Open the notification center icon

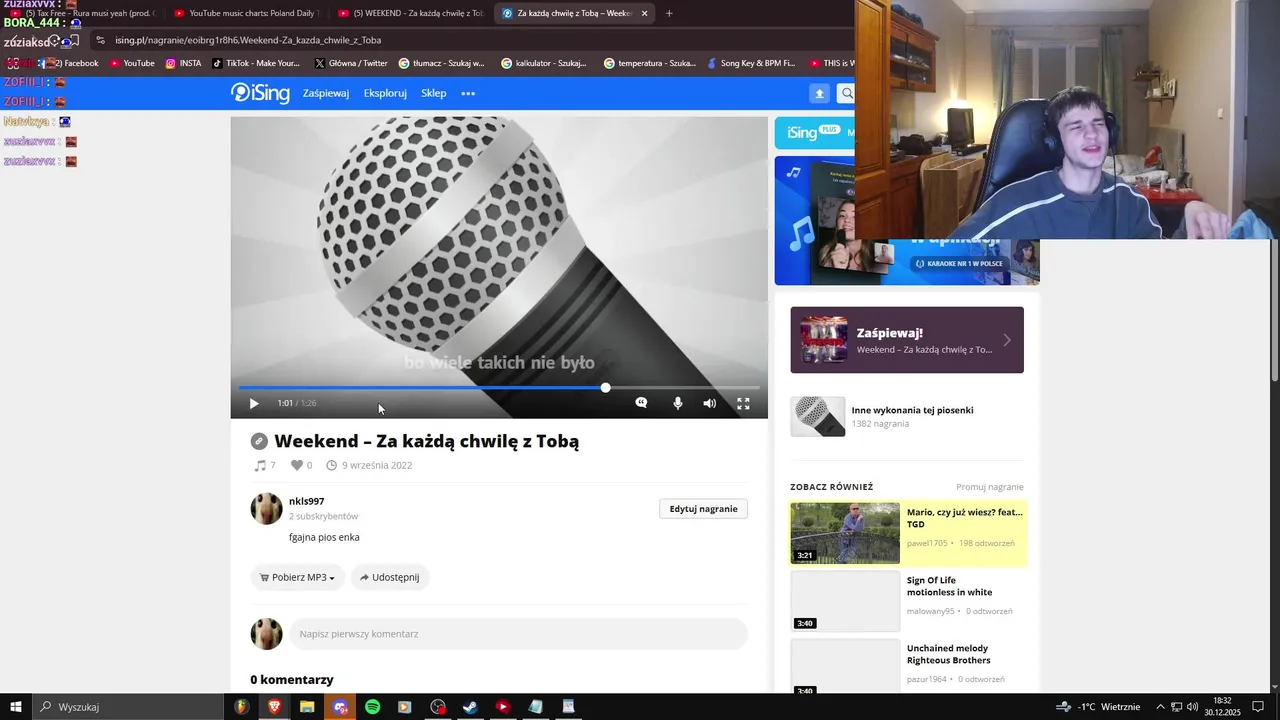pyautogui.click(x=1259, y=707)
